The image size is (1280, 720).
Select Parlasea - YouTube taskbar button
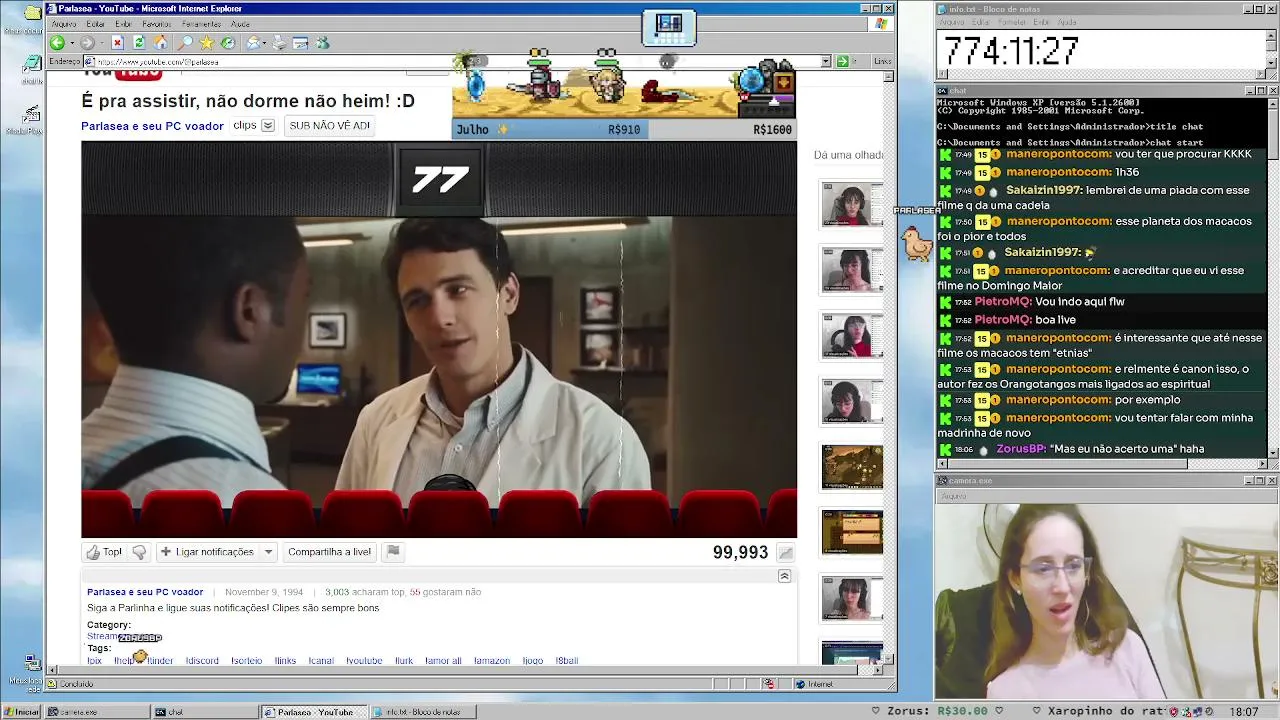click(x=315, y=712)
